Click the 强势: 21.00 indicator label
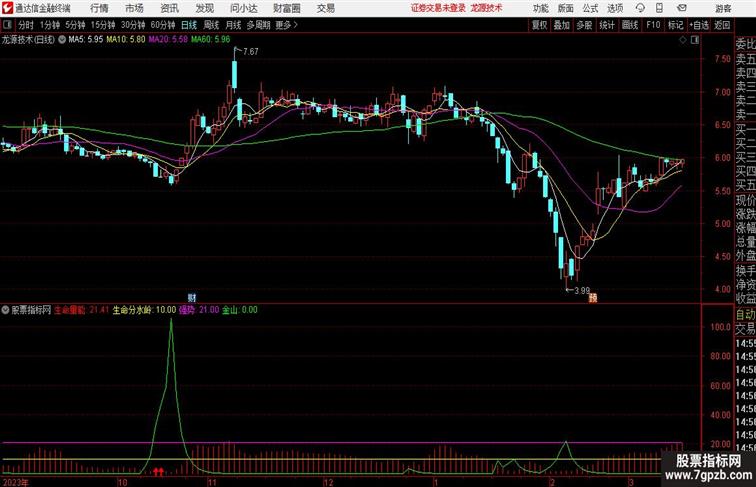Image resolution: width=756 pixels, height=487 pixels. pos(199,310)
